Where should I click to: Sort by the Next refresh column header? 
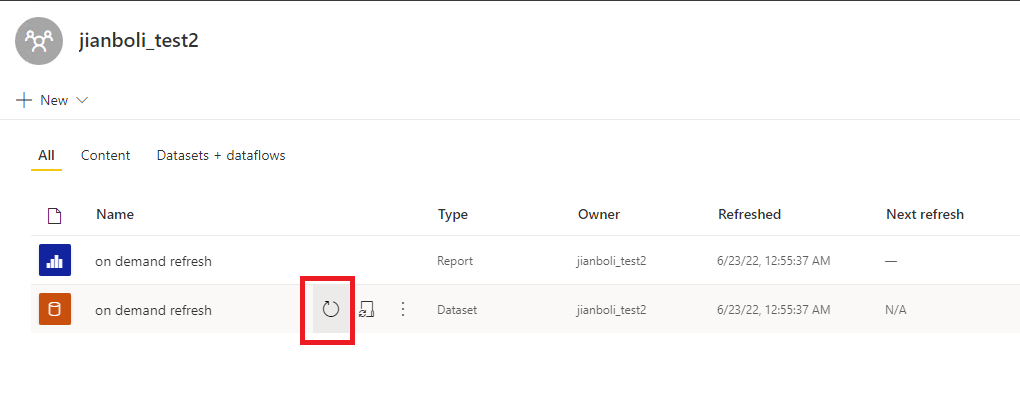pos(925,215)
